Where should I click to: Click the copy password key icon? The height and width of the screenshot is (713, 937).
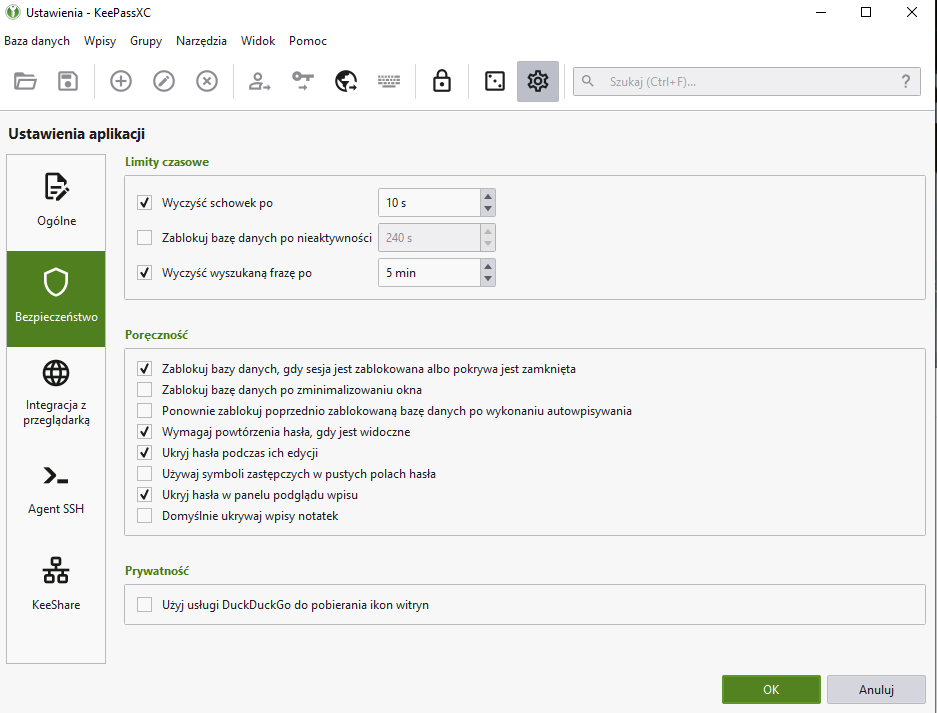(303, 81)
